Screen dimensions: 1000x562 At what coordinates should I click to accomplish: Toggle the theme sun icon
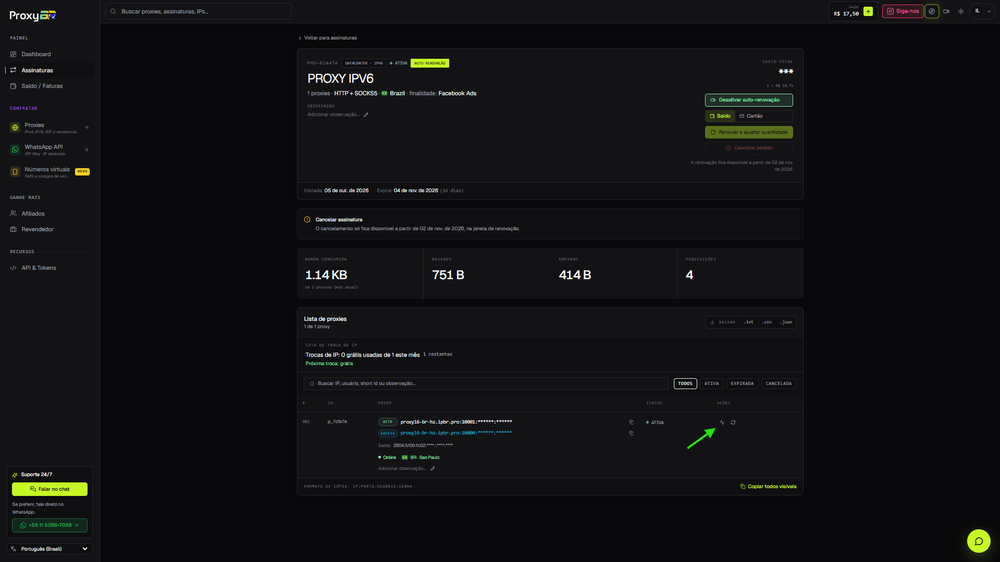[x=961, y=11]
